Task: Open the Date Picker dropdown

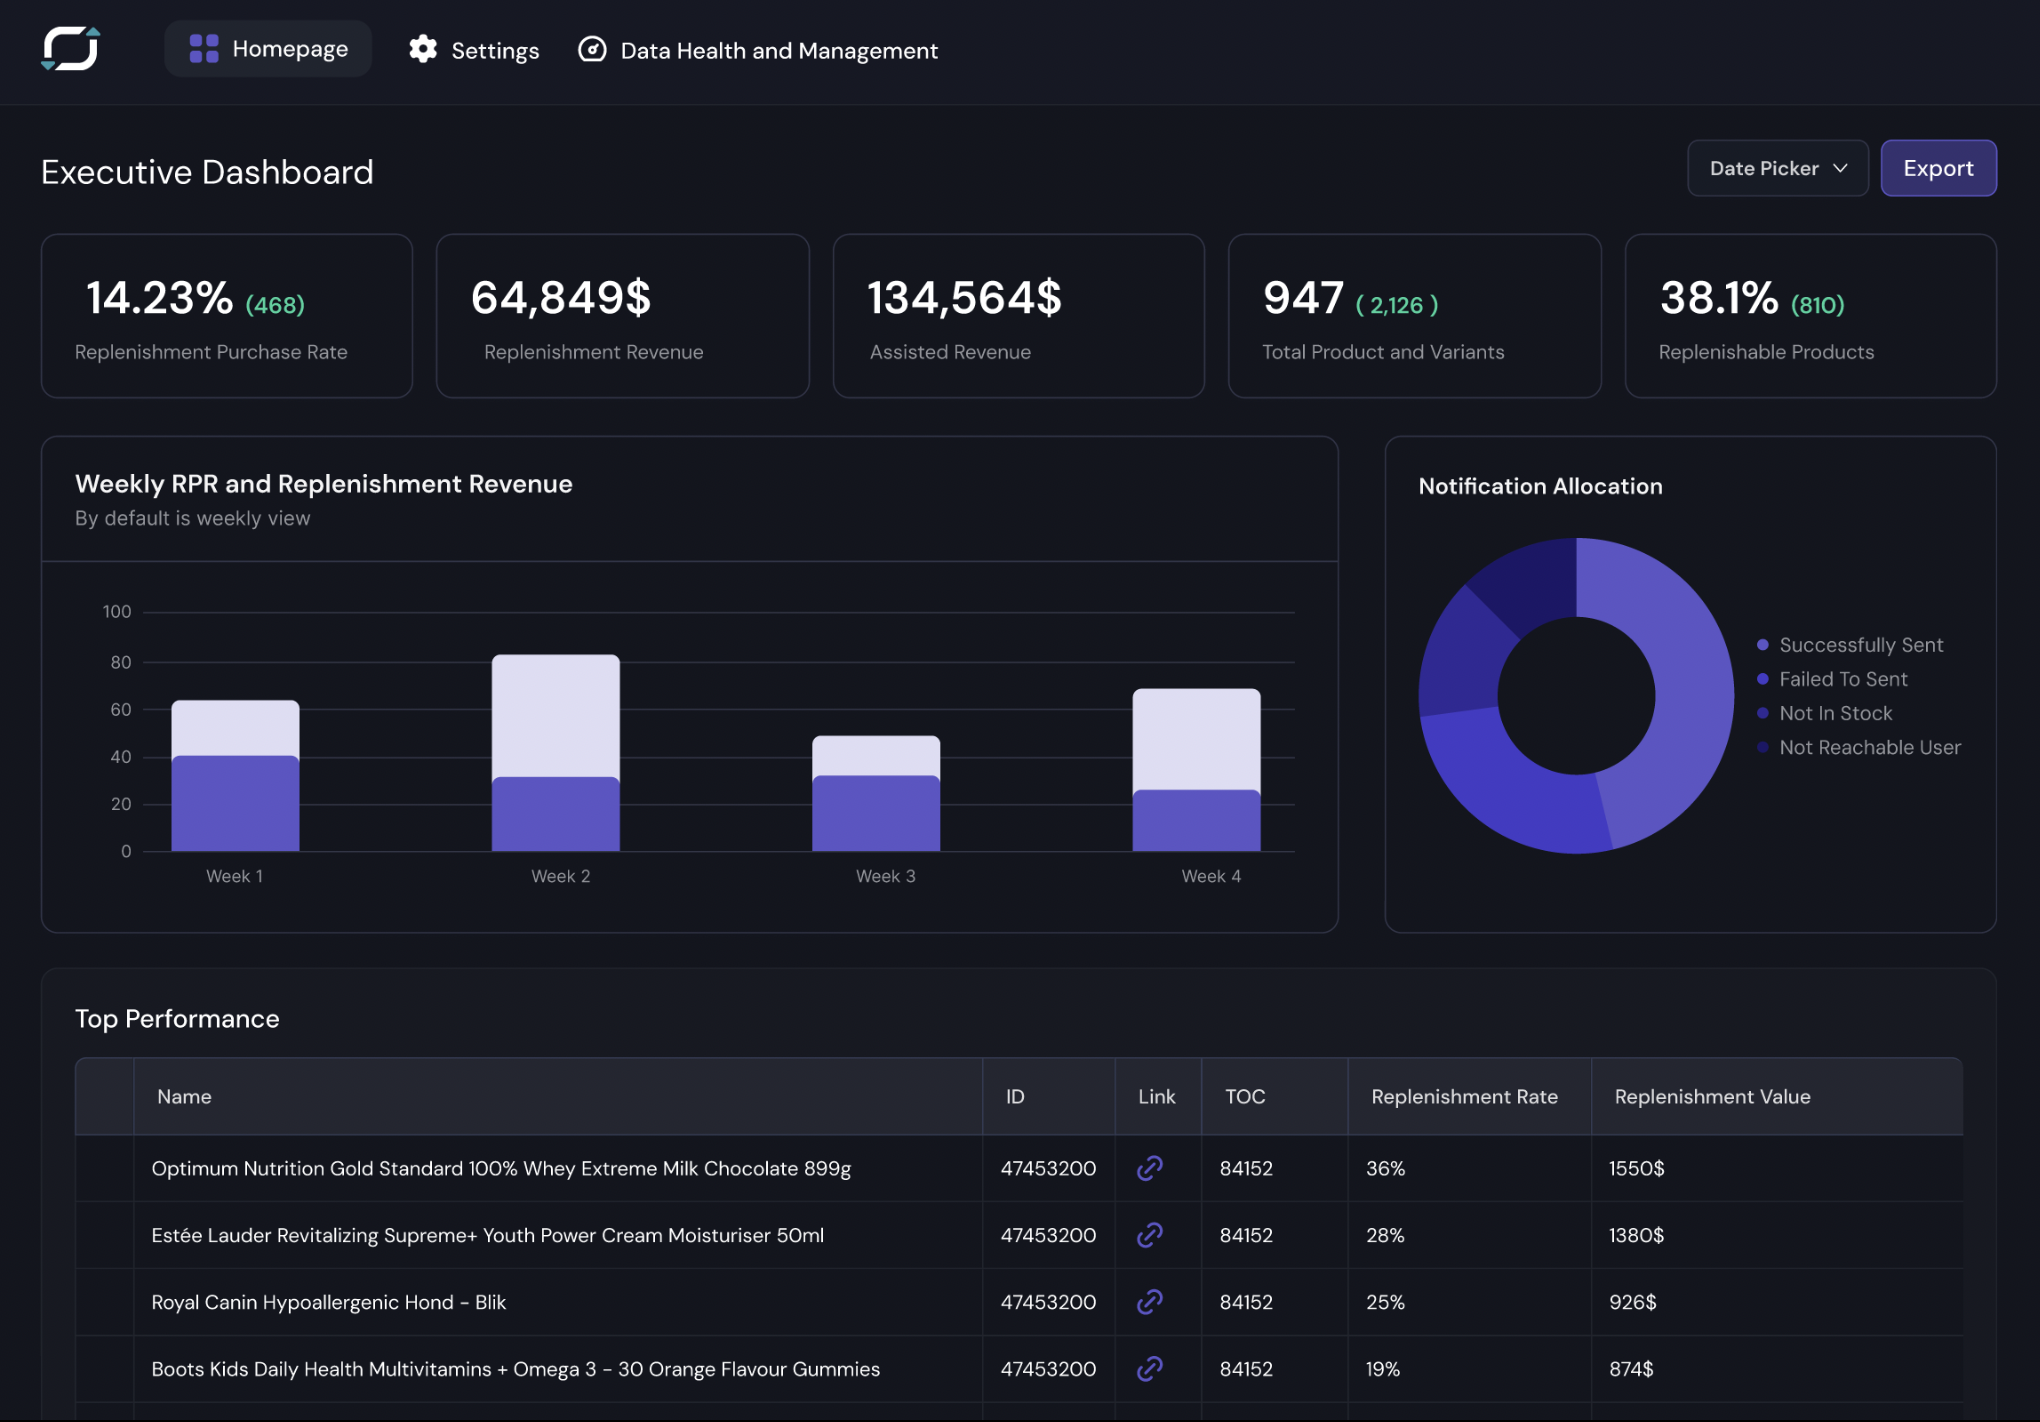Action: (1764, 168)
